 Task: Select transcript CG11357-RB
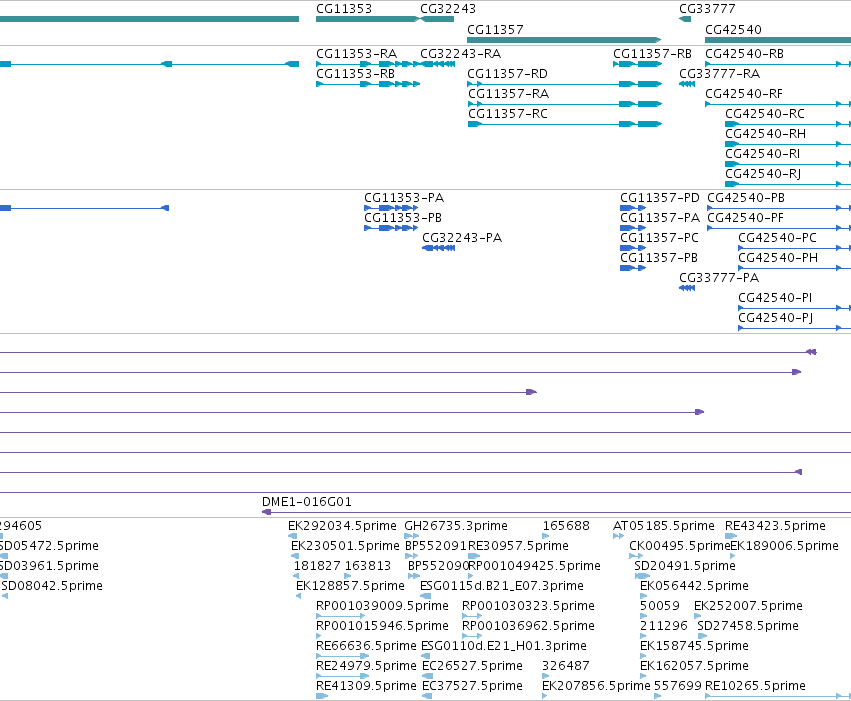652,54
